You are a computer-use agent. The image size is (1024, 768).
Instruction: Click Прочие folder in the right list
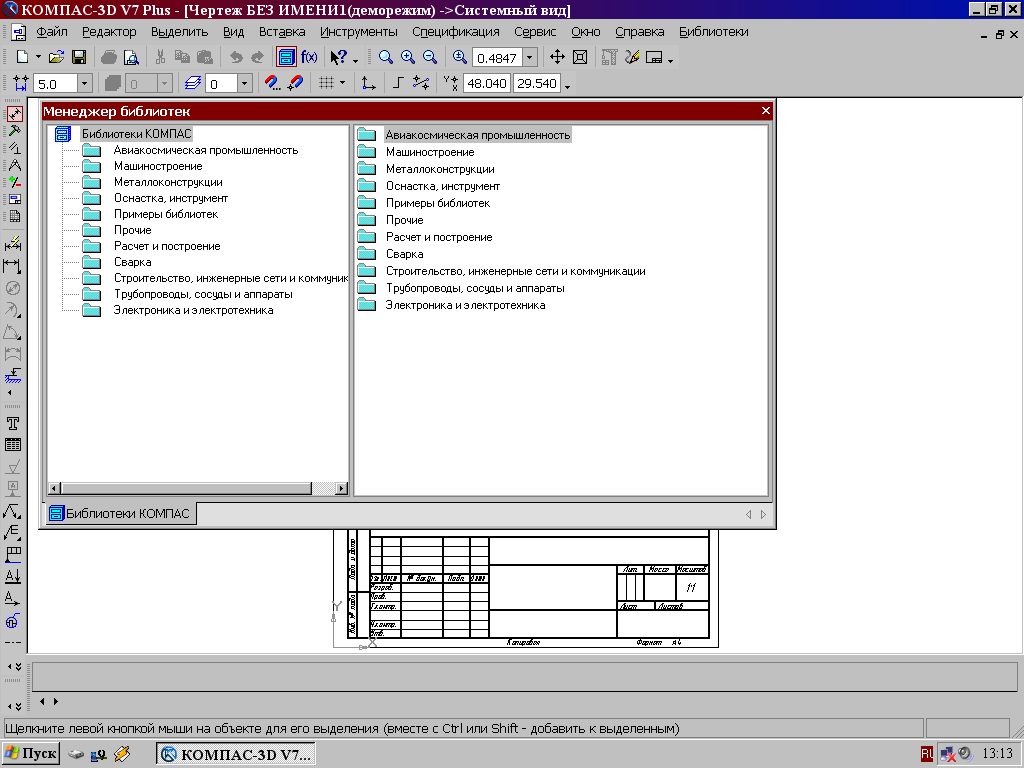coord(404,220)
